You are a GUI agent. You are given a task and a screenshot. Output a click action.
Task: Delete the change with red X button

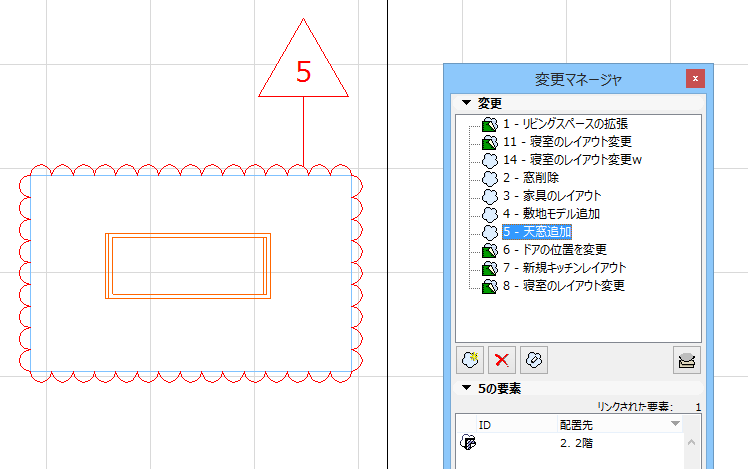[502, 360]
